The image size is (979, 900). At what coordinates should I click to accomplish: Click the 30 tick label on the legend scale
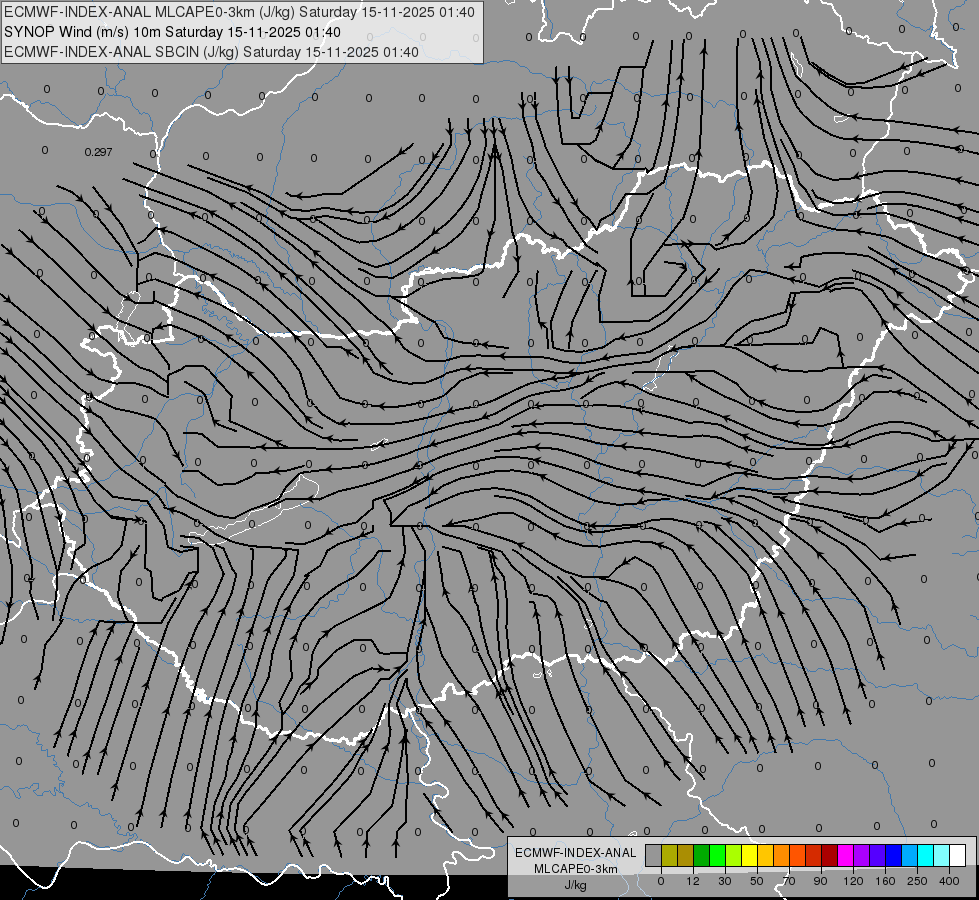click(x=725, y=881)
